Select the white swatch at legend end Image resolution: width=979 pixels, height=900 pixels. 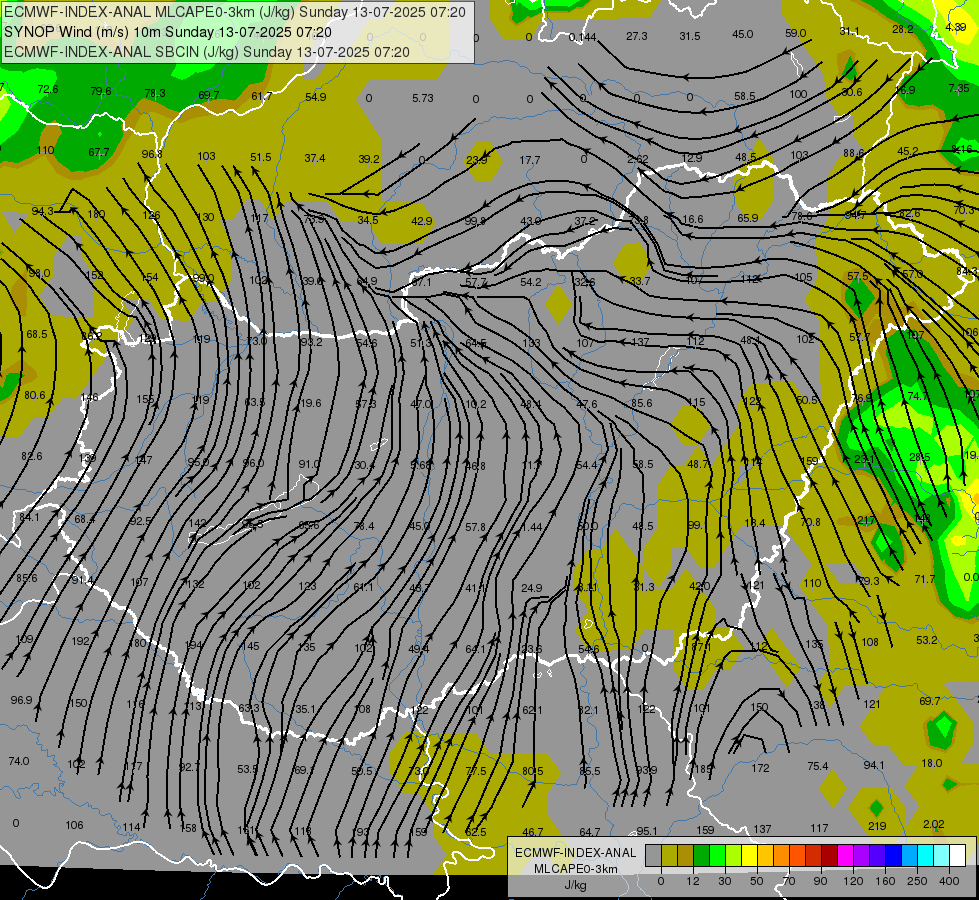pyautogui.click(x=958, y=856)
